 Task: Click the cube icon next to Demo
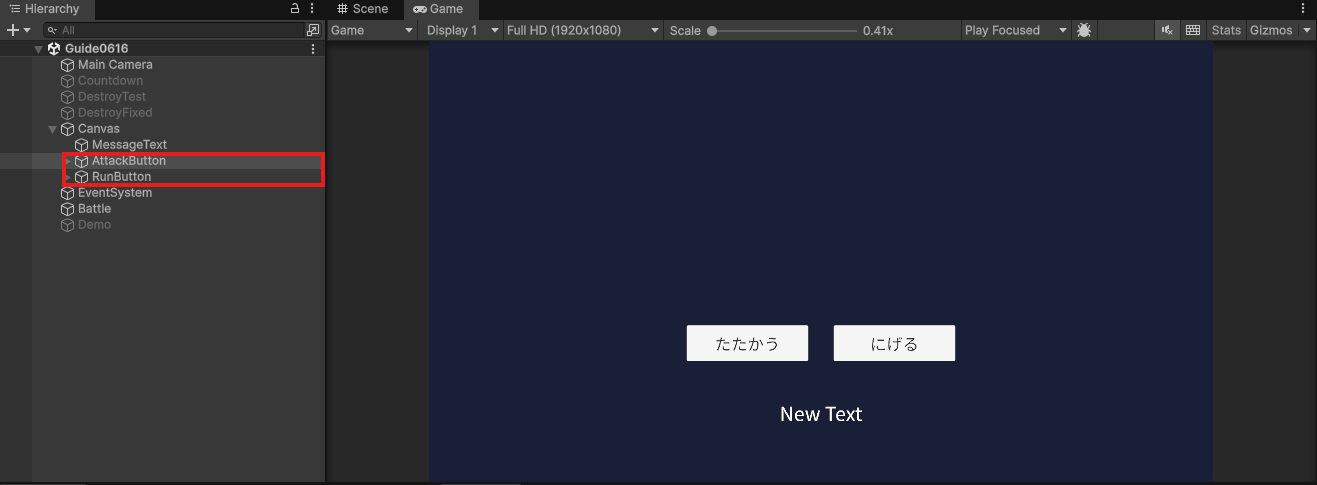coord(68,225)
